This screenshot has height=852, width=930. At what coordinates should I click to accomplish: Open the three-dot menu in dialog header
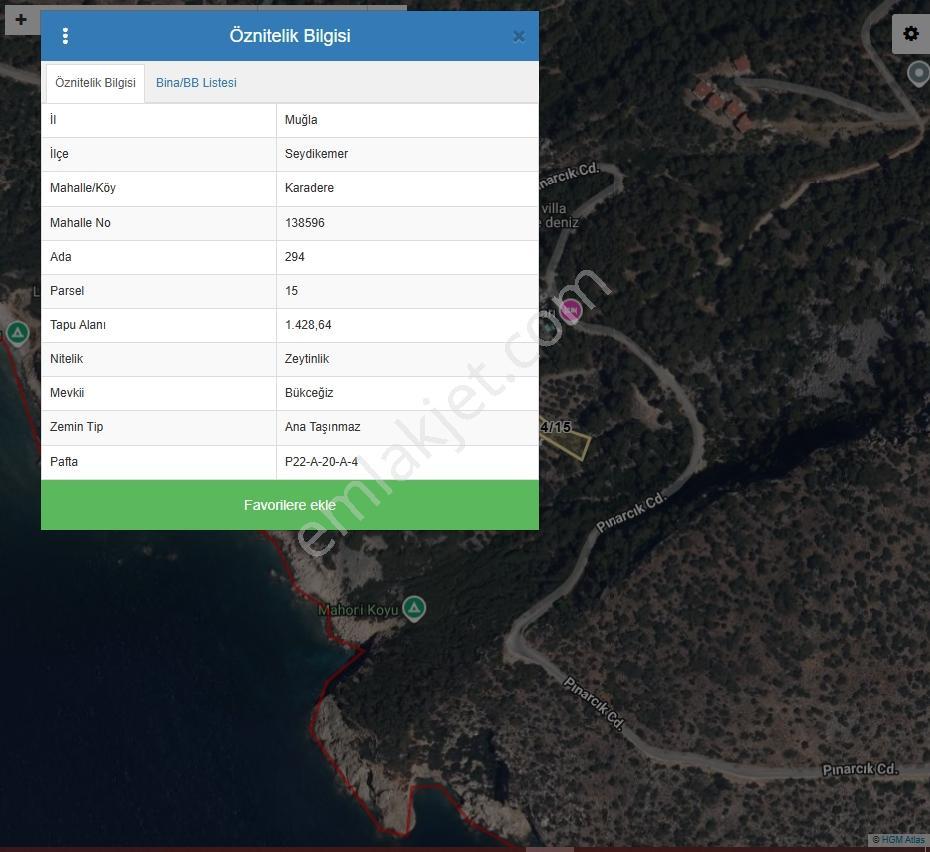[x=65, y=36]
